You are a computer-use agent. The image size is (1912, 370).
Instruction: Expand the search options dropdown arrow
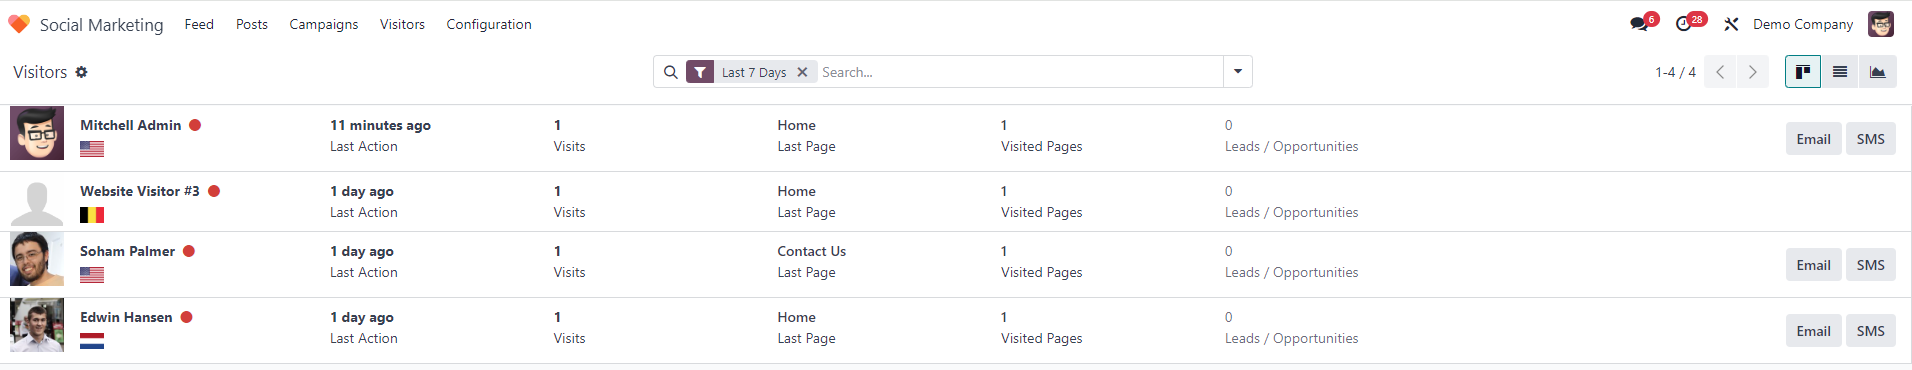click(x=1238, y=72)
